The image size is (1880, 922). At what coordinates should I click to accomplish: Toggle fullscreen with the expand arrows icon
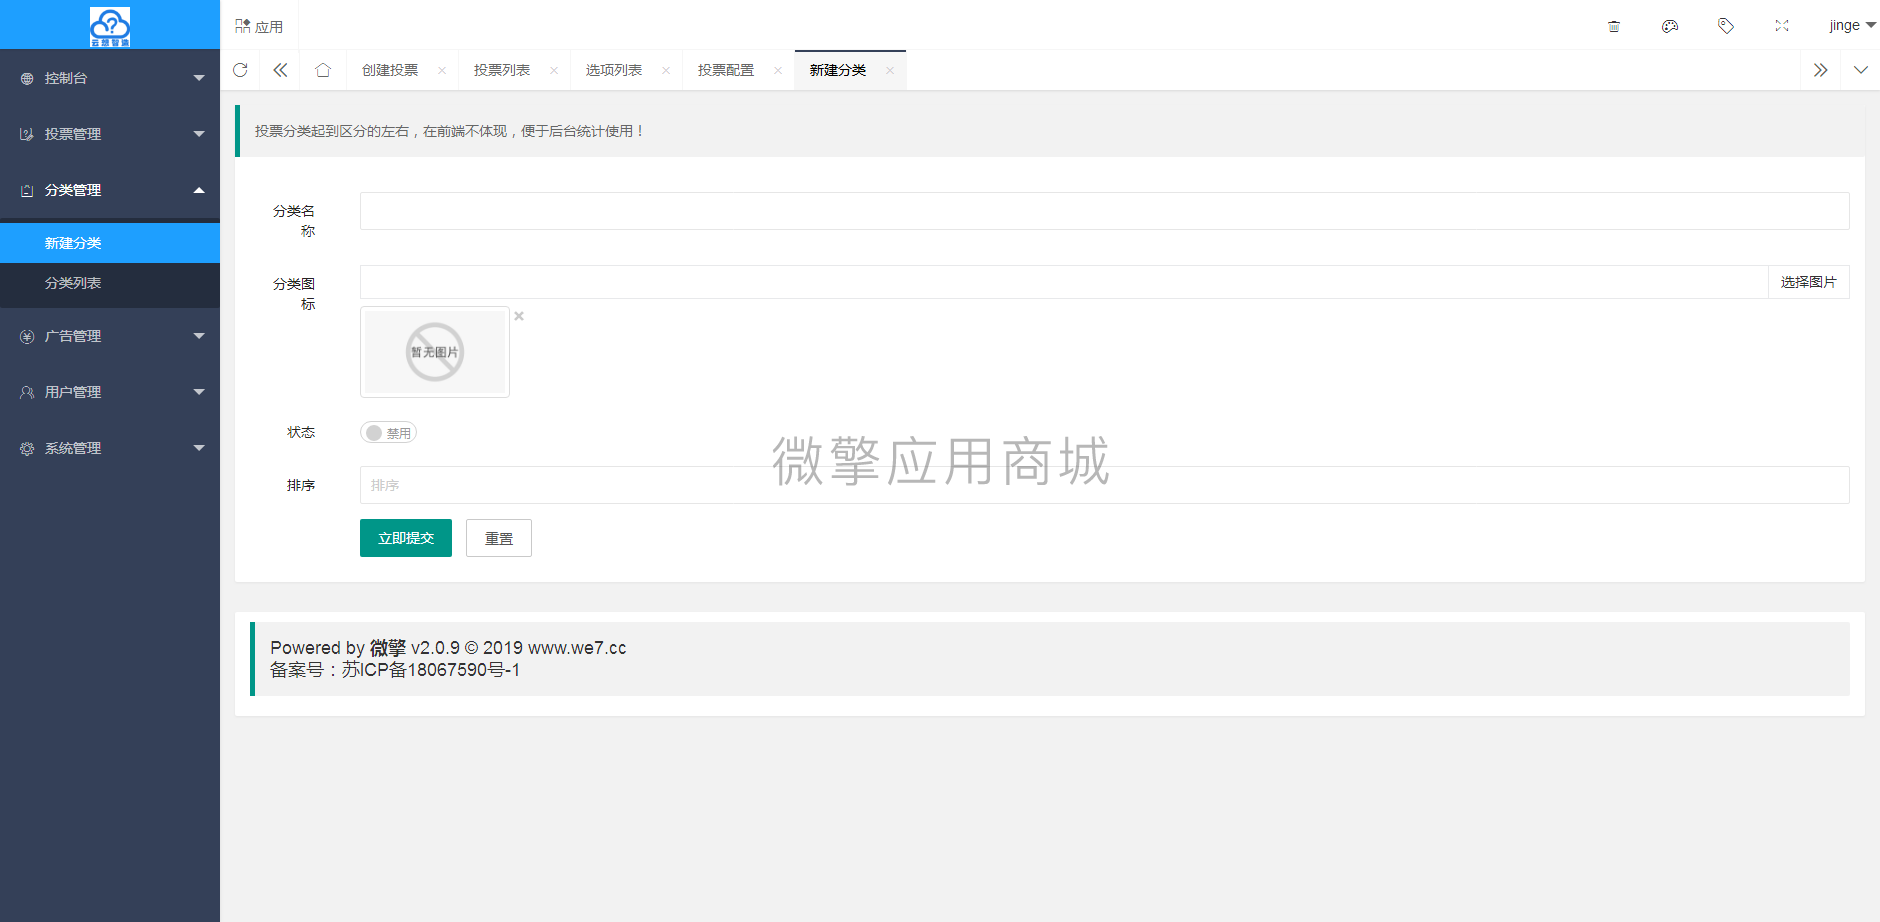1782,26
